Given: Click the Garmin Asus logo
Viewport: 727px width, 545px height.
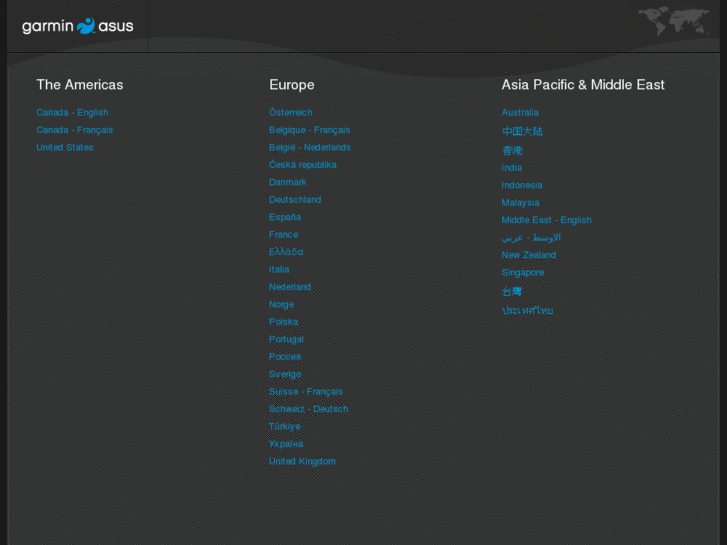Looking at the screenshot, I should [x=77, y=26].
